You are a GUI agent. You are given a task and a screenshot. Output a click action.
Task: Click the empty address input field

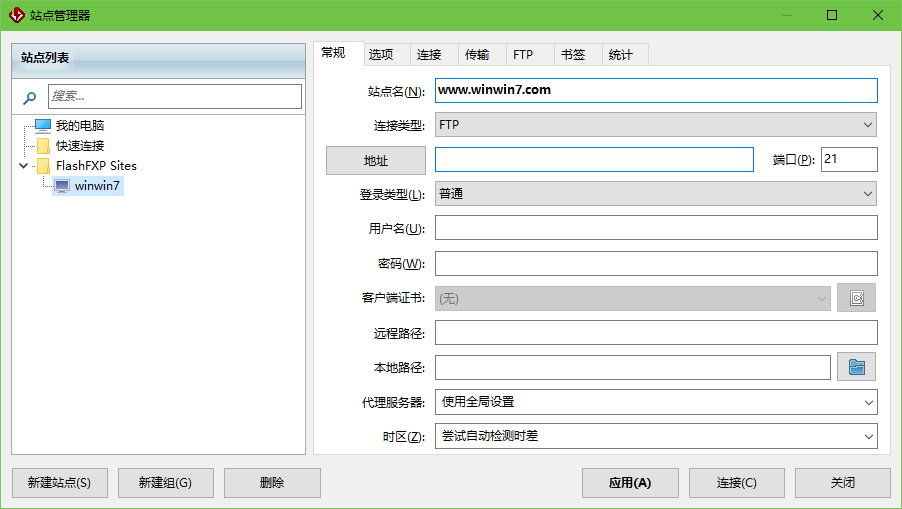coord(594,159)
